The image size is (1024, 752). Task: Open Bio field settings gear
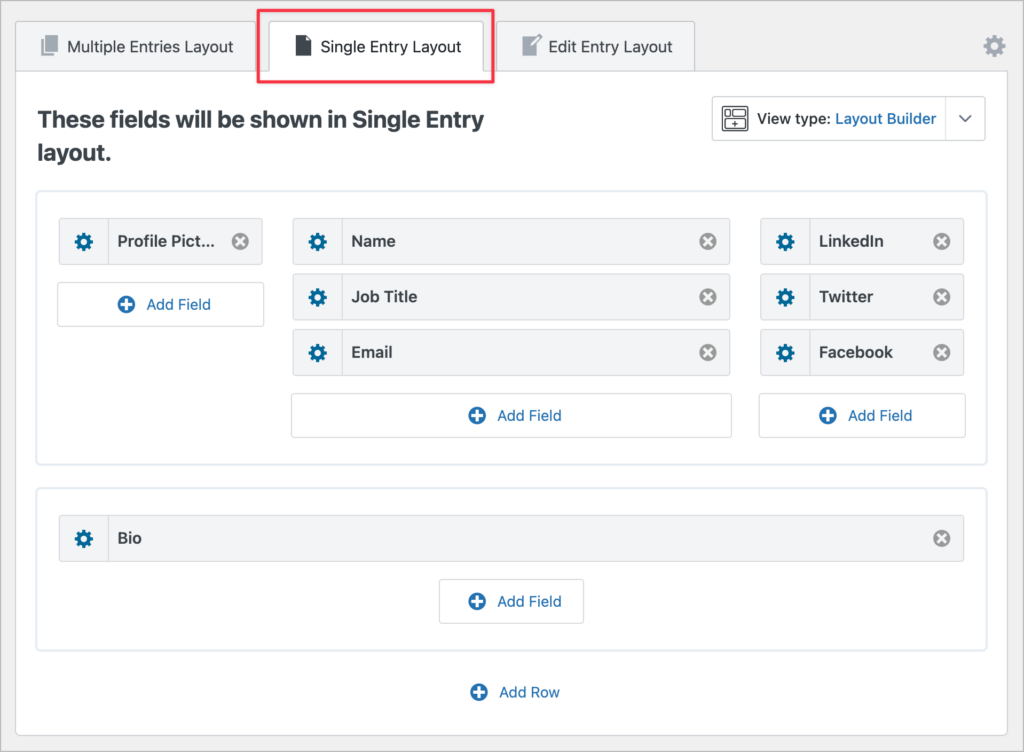[84, 539]
